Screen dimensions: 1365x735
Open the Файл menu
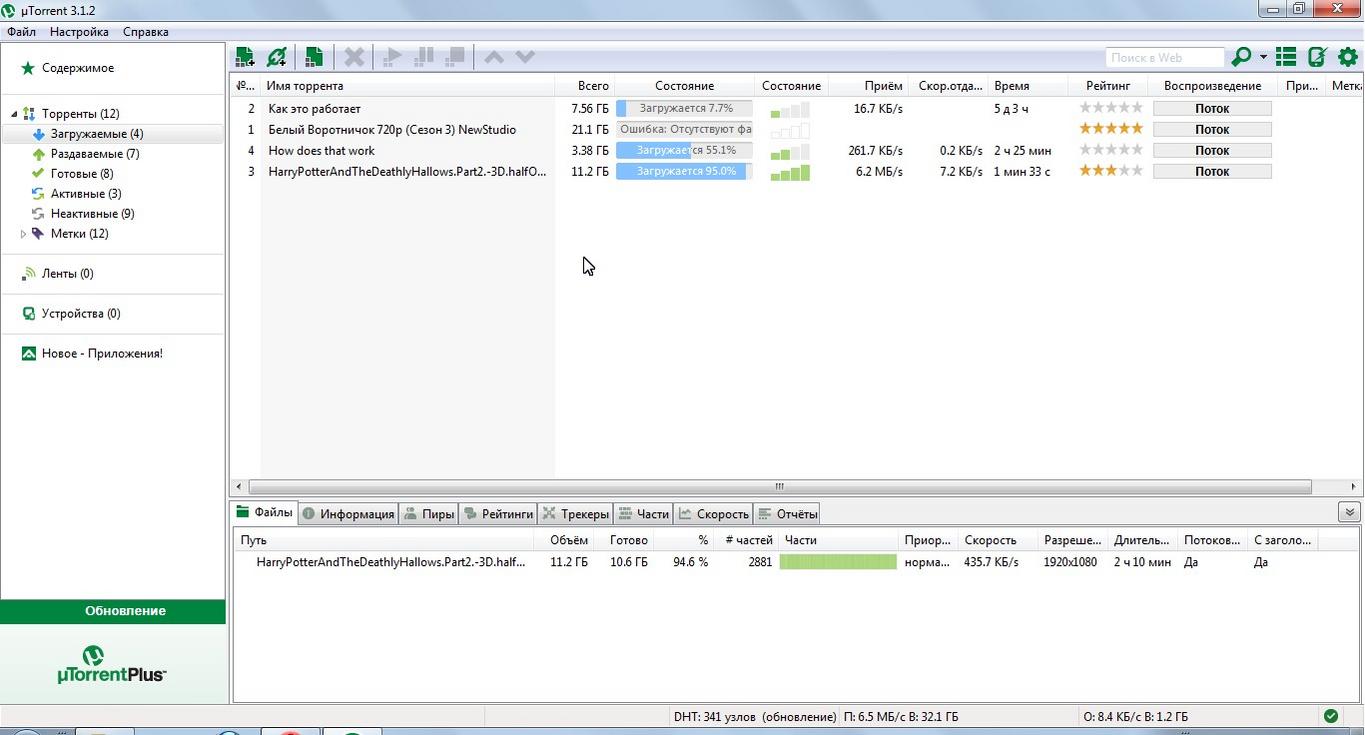tap(21, 31)
